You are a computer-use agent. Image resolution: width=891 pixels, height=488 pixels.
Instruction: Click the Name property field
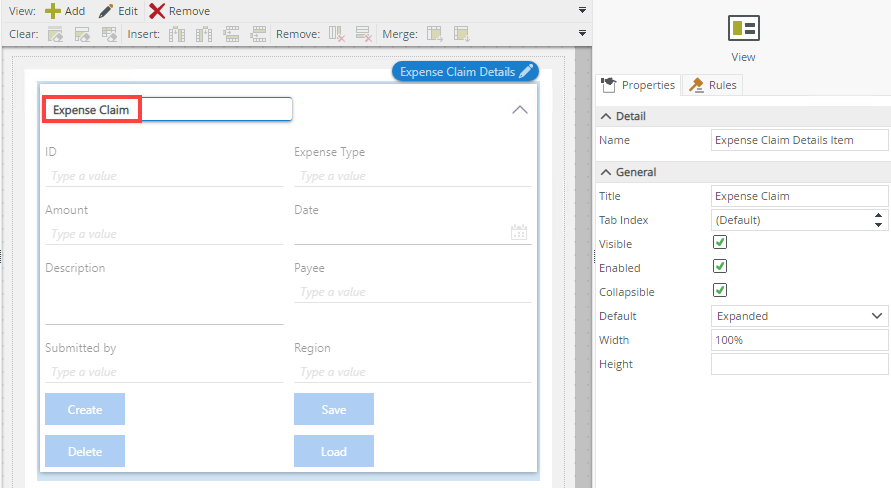(x=799, y=140)
